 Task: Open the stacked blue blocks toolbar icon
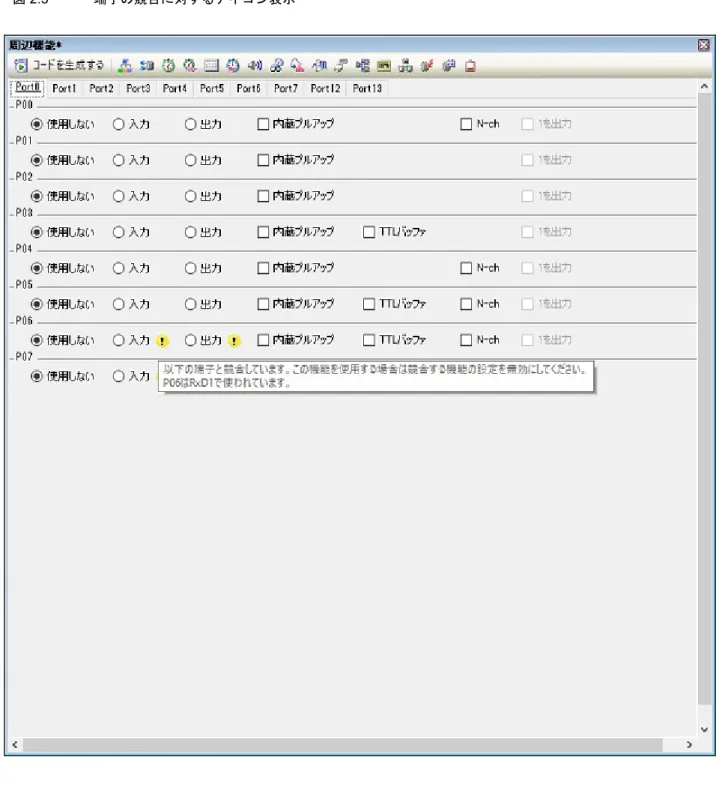tap(363, 66)
